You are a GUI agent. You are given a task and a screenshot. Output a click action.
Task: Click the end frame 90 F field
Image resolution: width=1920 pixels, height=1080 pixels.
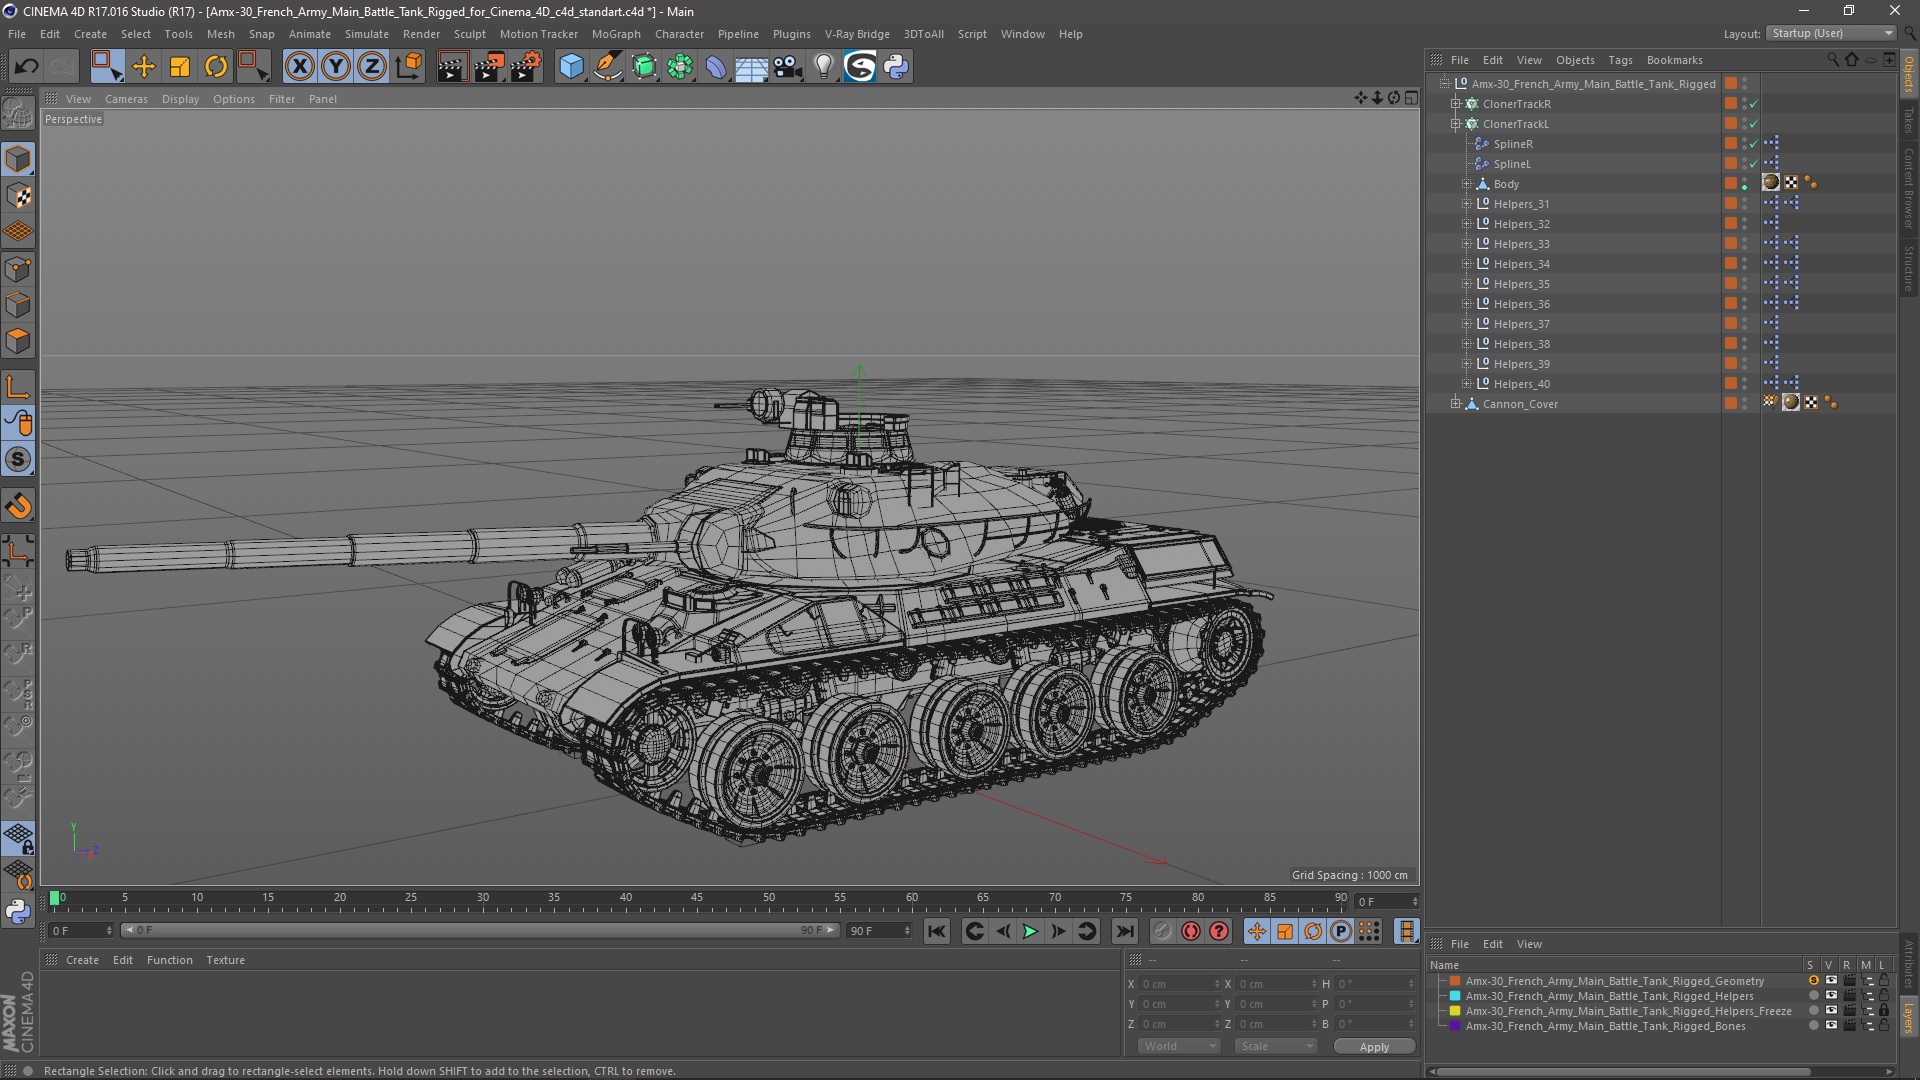click(x=879, y=931)
